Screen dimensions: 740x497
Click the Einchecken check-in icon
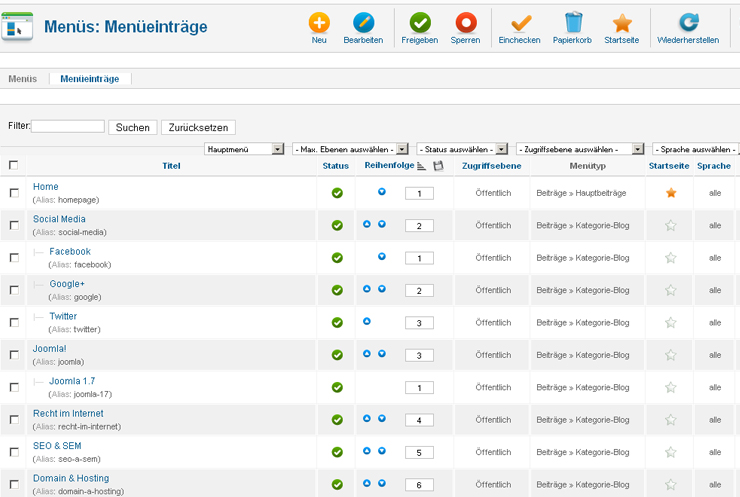(x=520, y=24)
